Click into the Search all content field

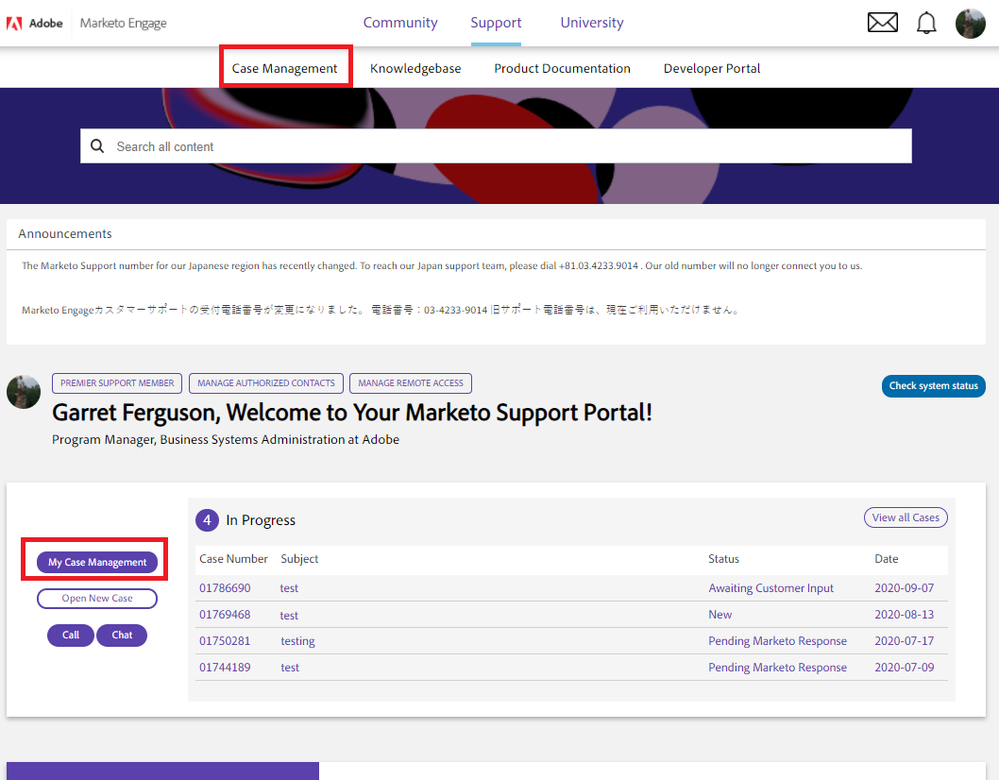500,146
